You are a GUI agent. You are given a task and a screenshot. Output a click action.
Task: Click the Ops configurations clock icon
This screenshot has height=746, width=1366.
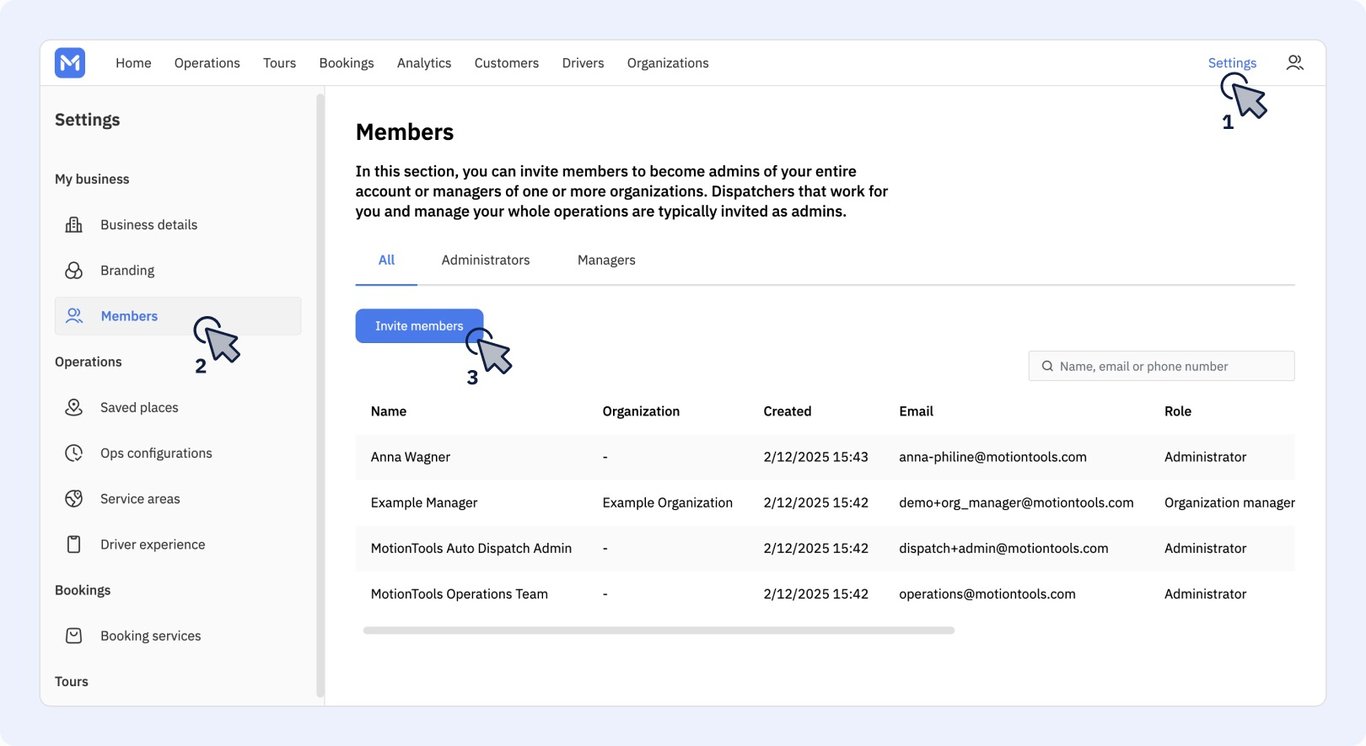(74, 453)
